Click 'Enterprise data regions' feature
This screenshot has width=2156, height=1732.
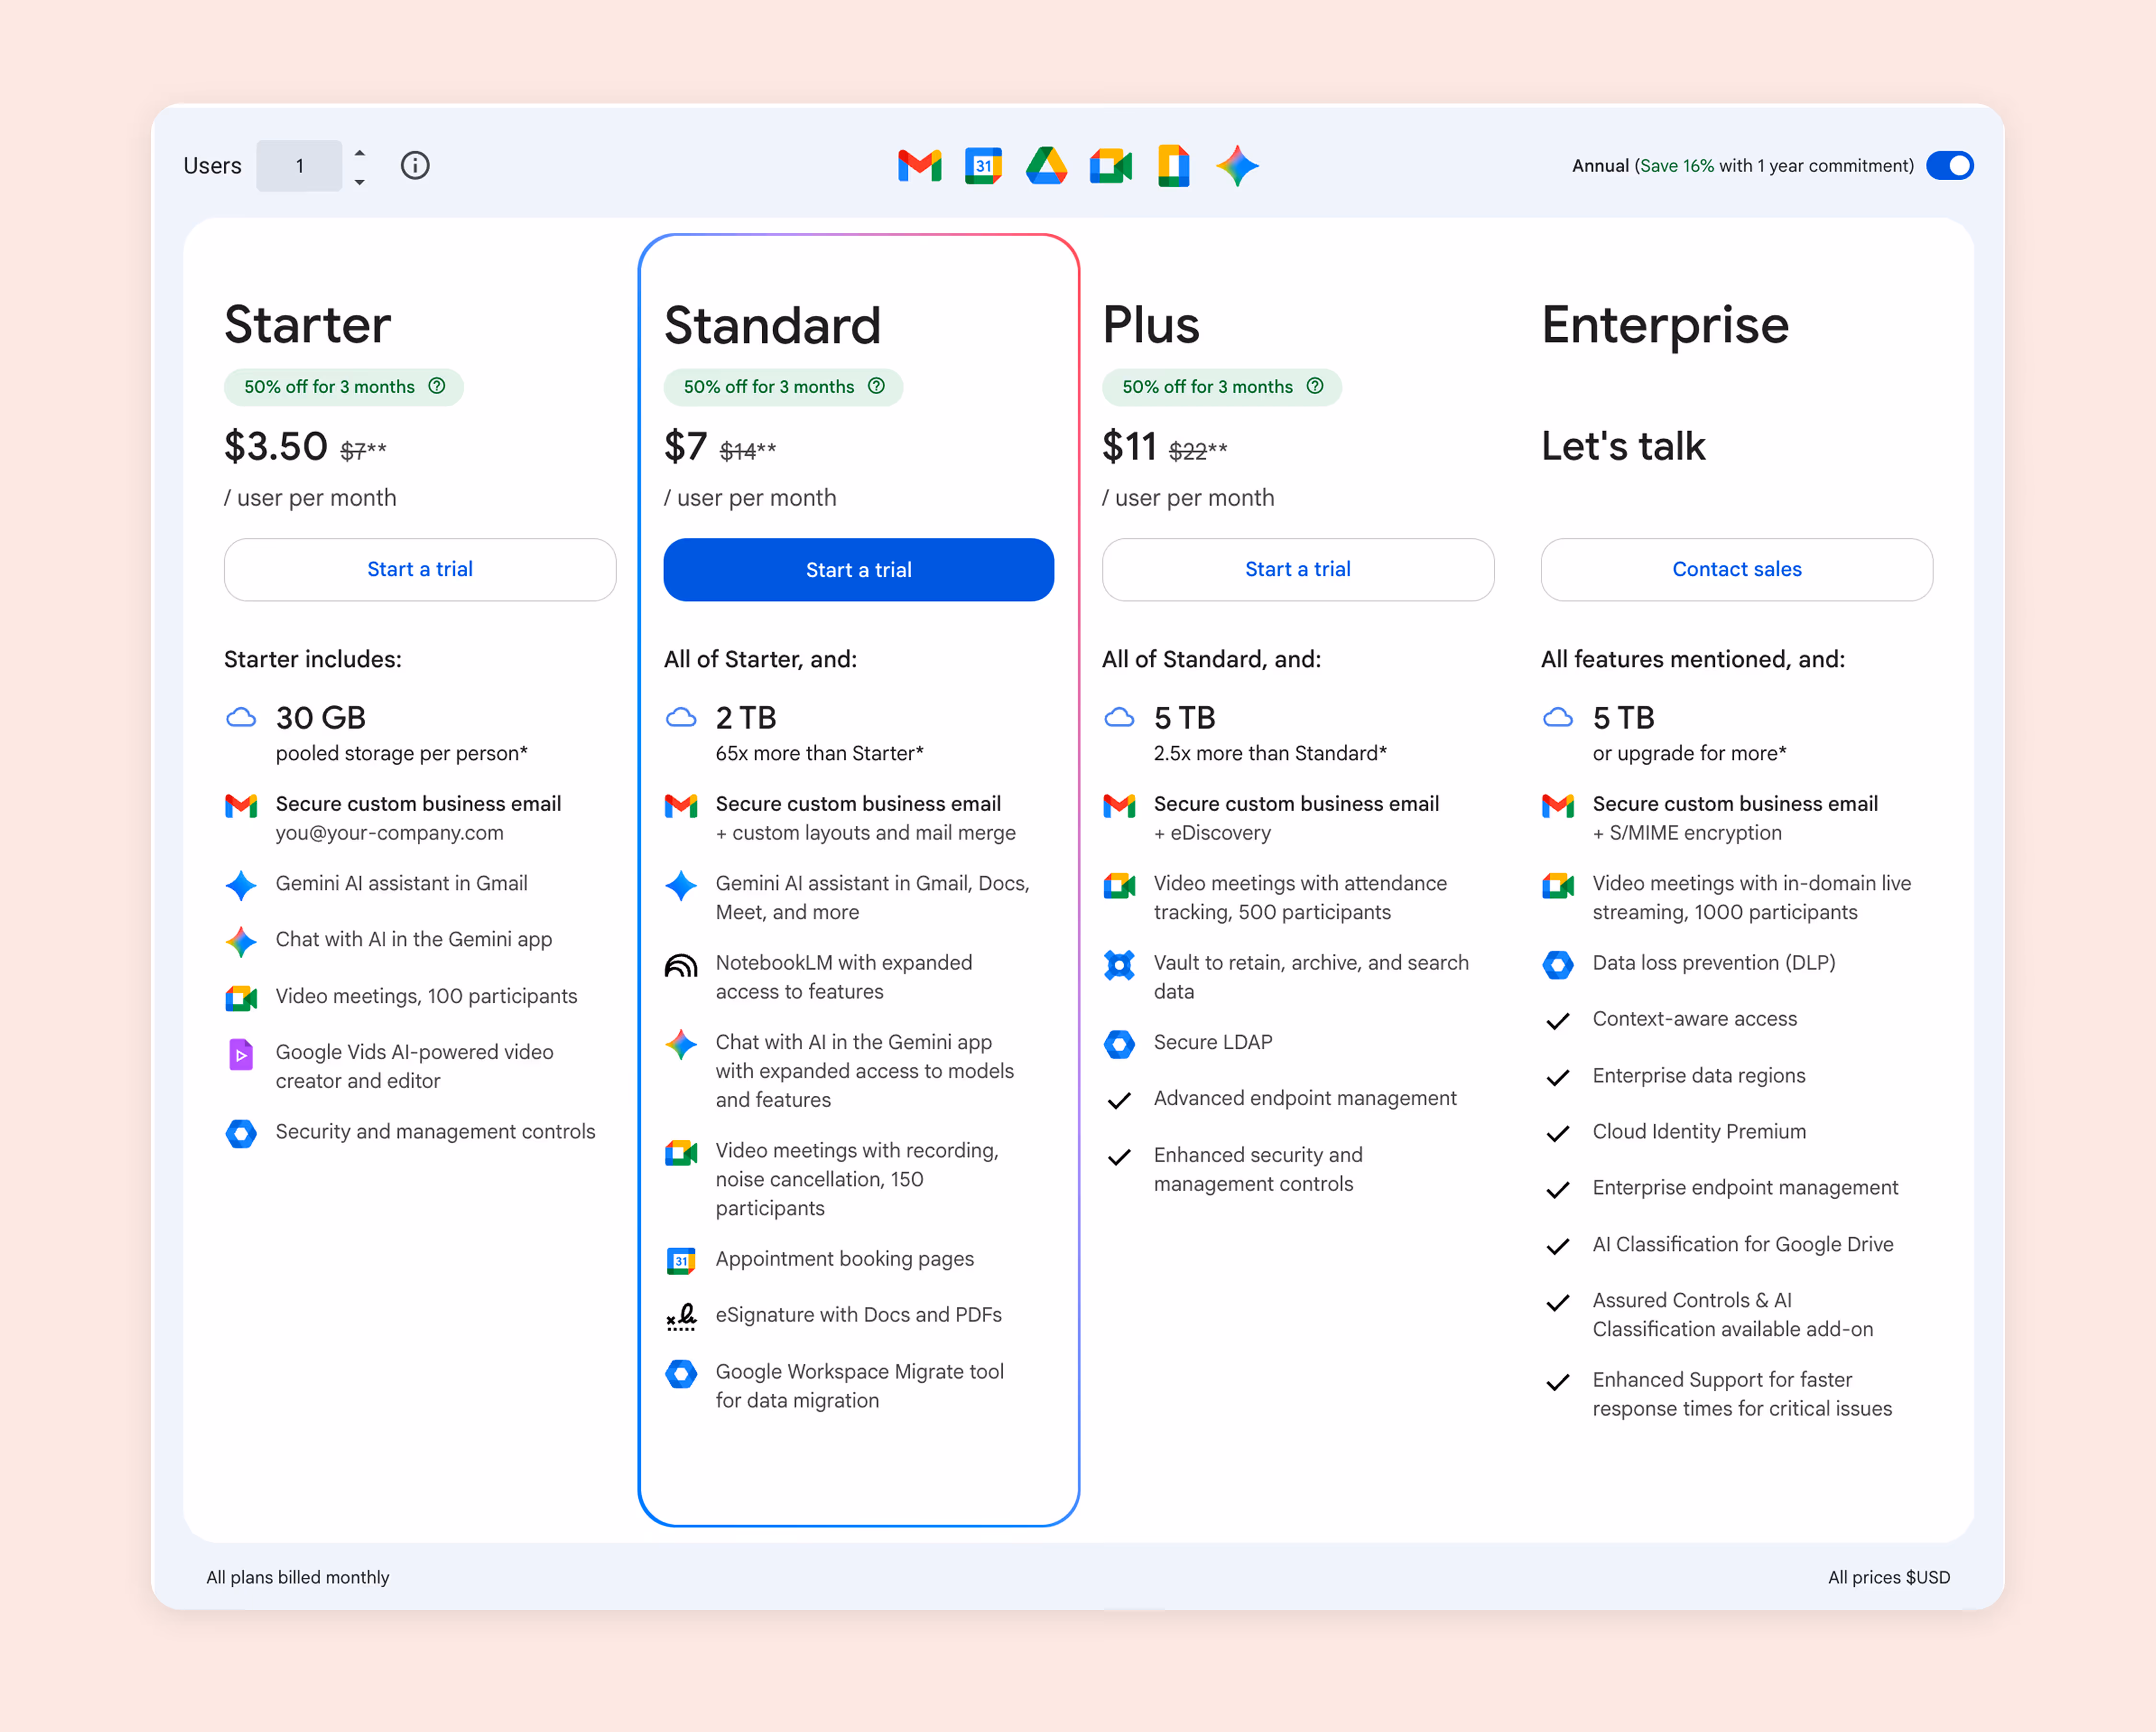coord(1699,1076)
